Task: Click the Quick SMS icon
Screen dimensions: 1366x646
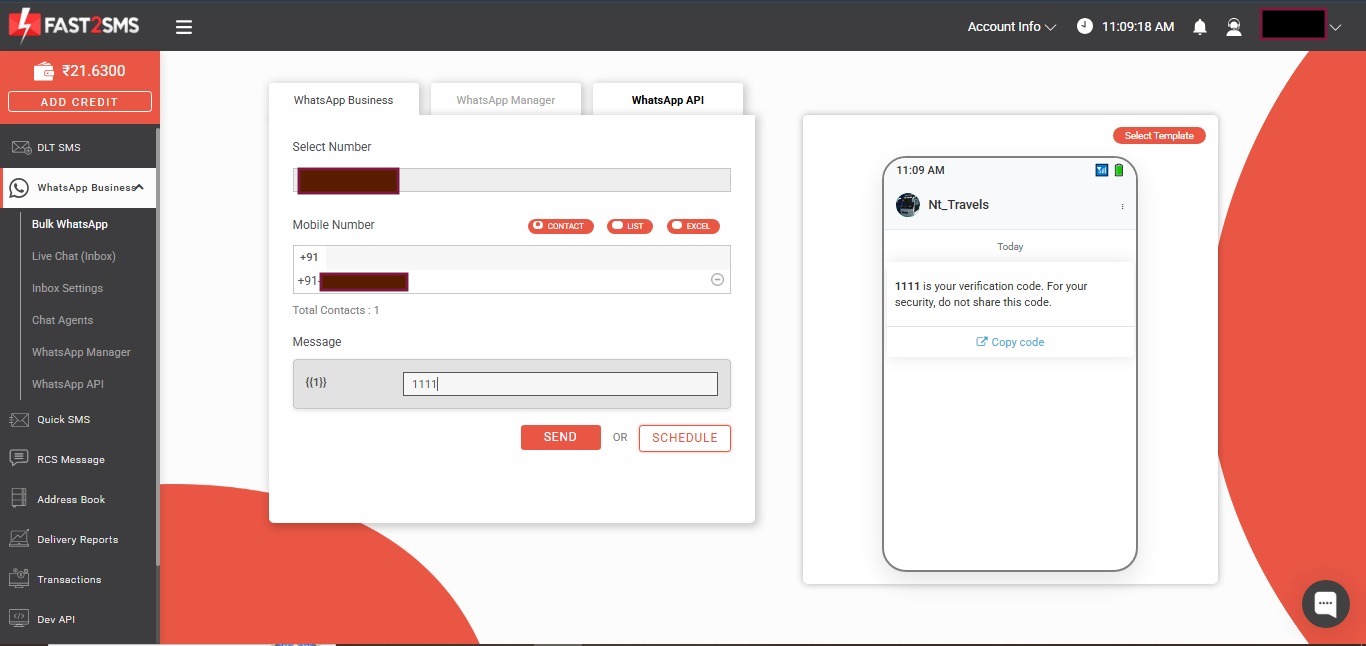Action: (x=19, y=420)
